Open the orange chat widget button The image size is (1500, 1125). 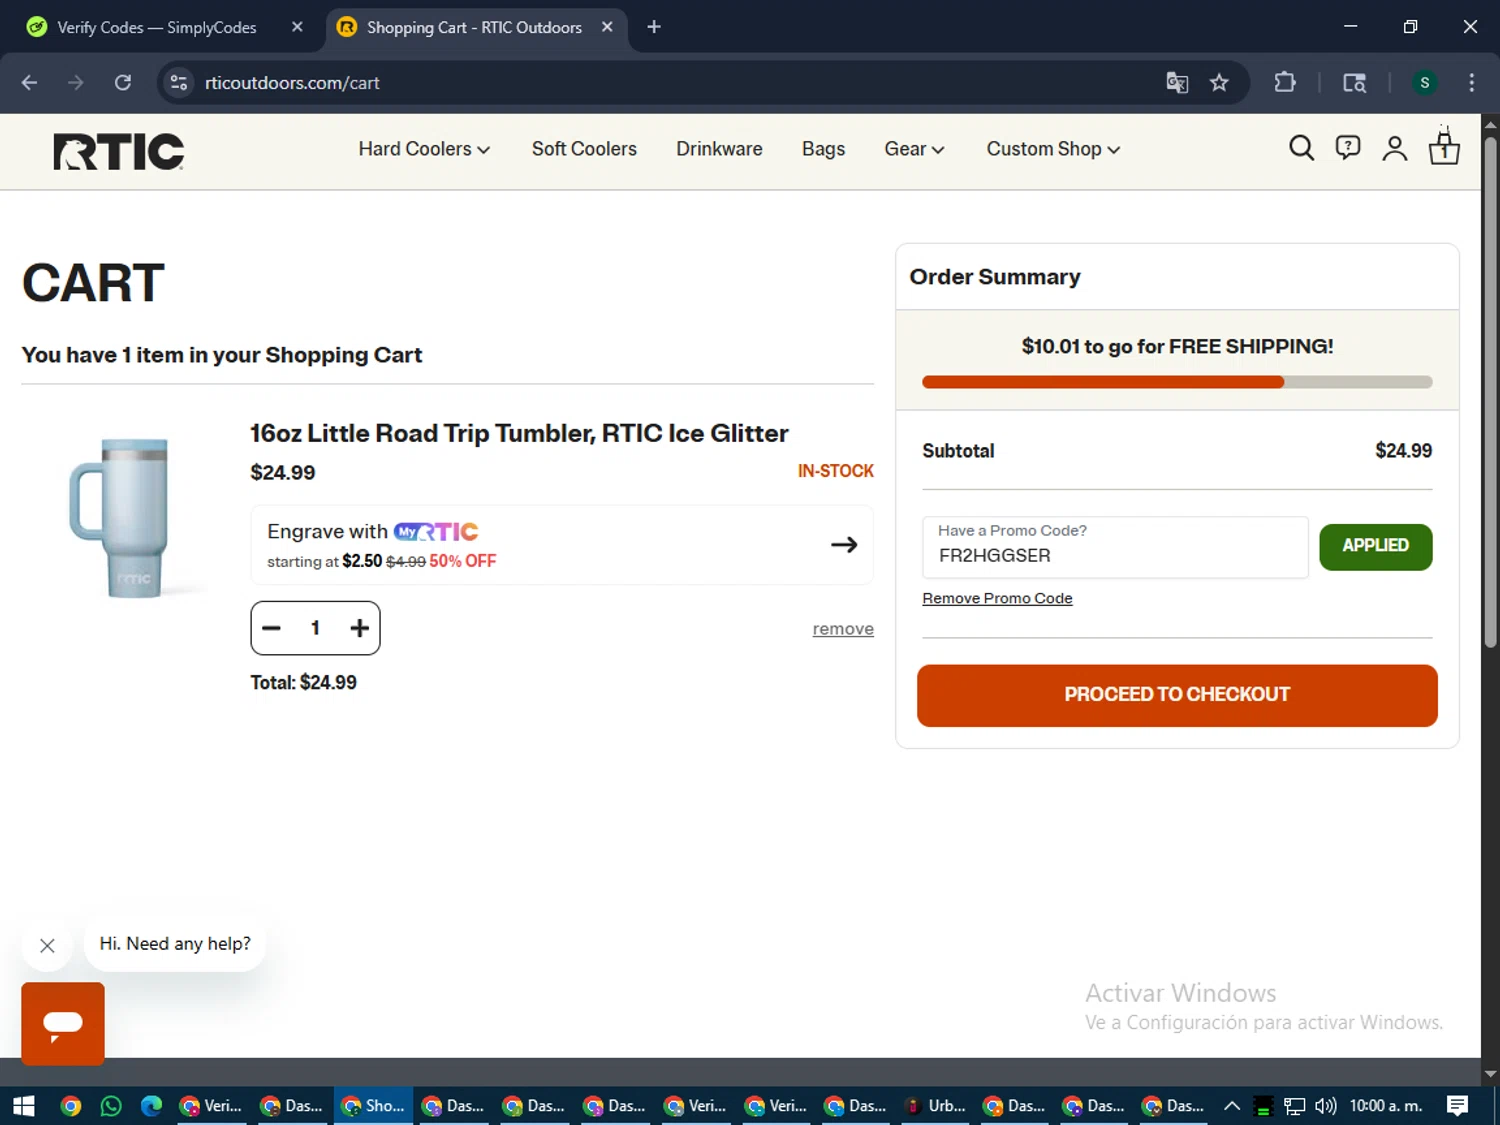click(x=63, y=1023)
